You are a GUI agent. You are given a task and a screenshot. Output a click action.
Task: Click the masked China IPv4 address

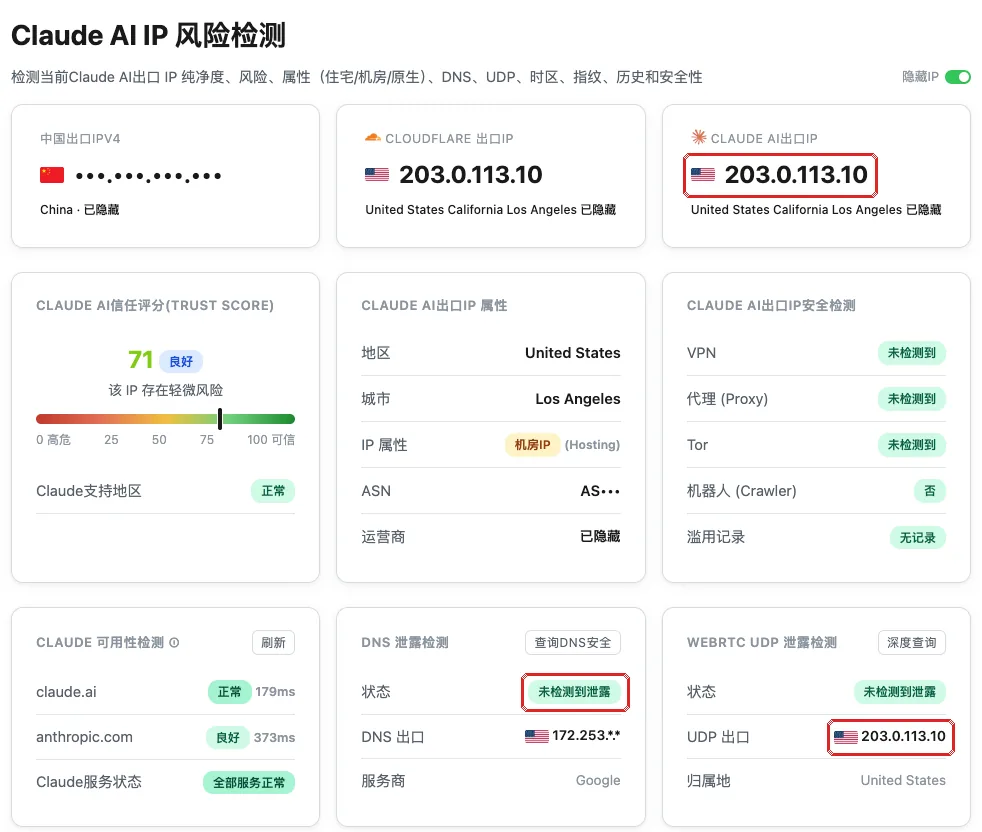point(148,176)
